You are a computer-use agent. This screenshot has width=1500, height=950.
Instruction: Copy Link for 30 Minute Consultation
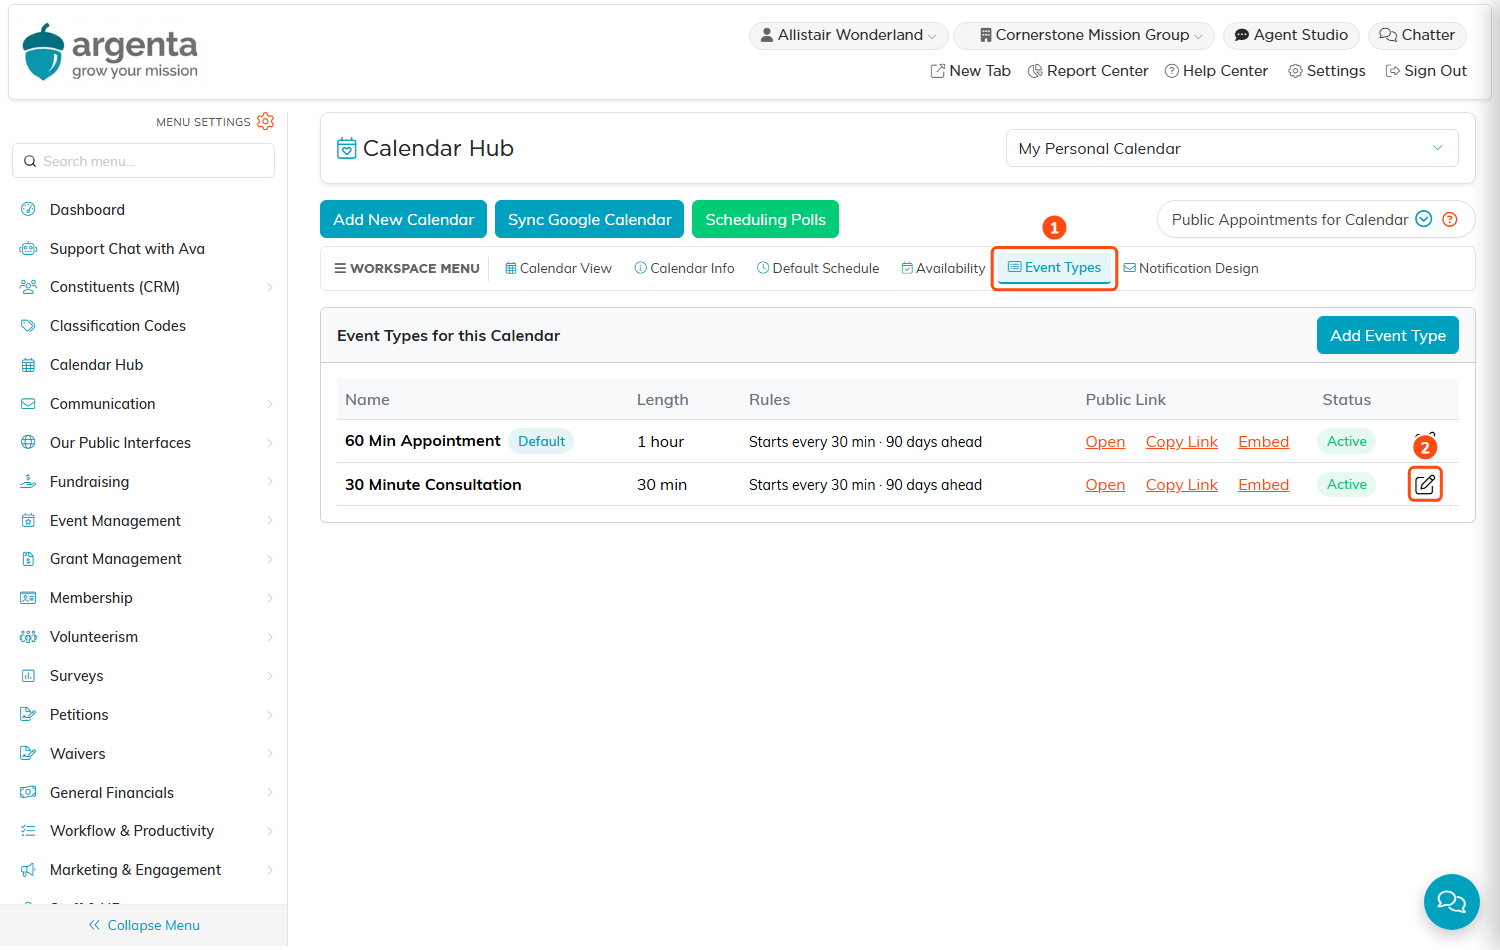click(x=1181, y=485)
